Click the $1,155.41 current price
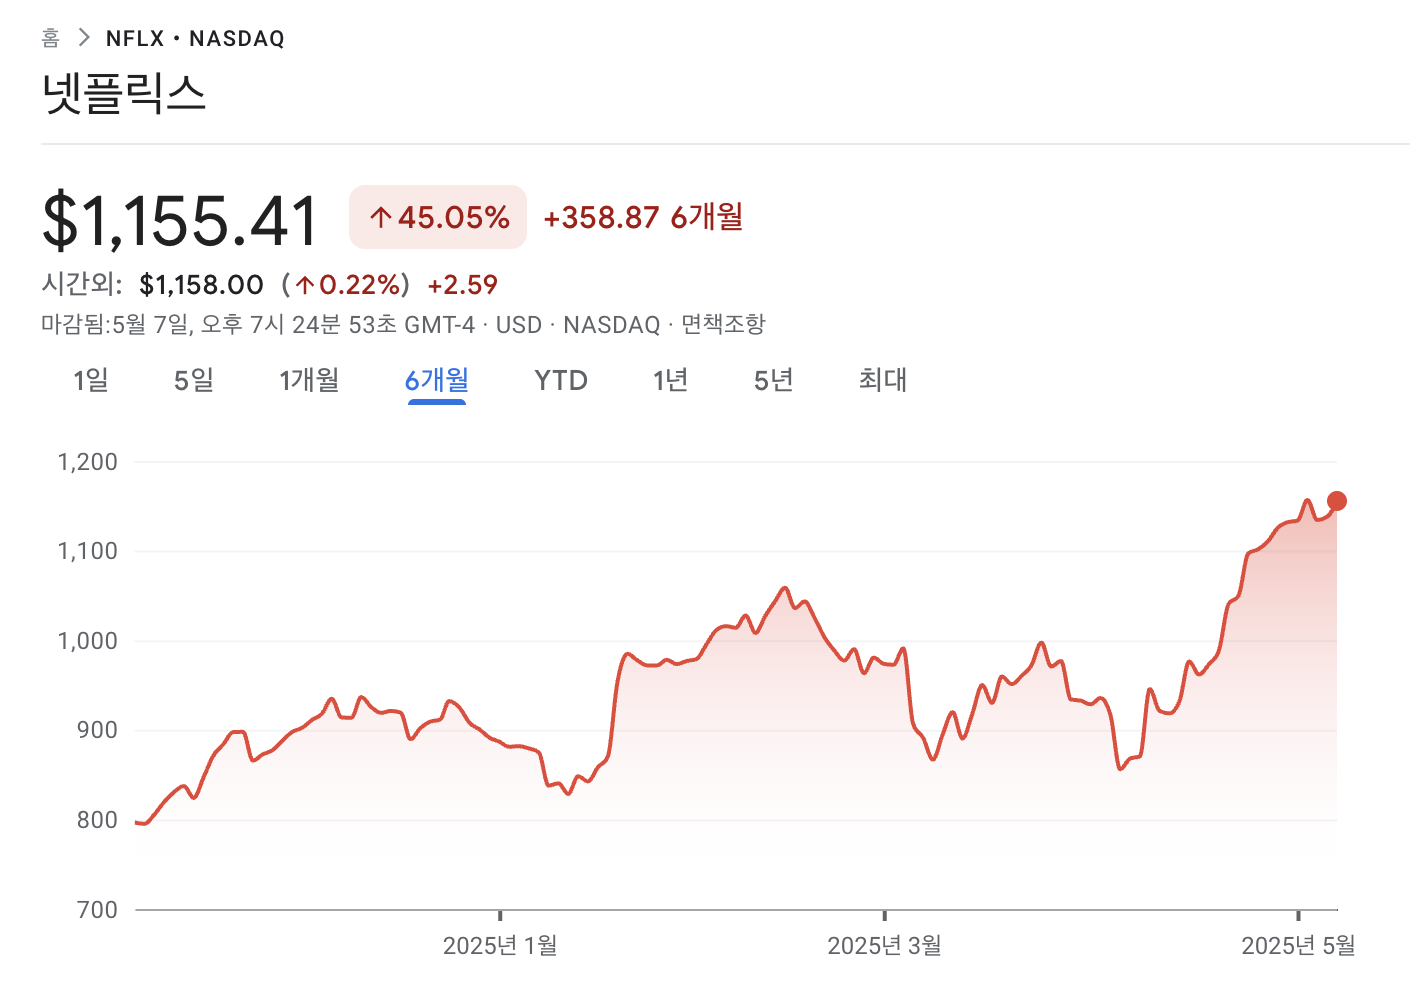Viewport: 1410px width, 992px height. click(x=180, y=220)
